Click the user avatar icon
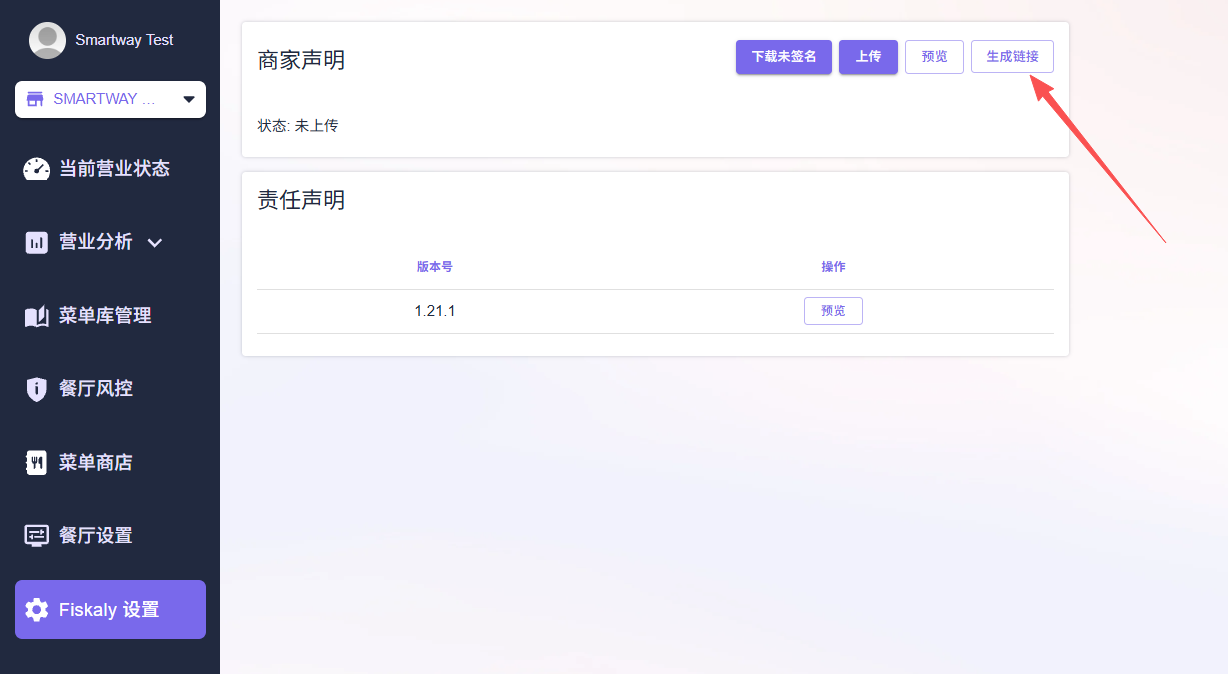1228x674 pixels. pyautogui.click(x=47, y=40)
